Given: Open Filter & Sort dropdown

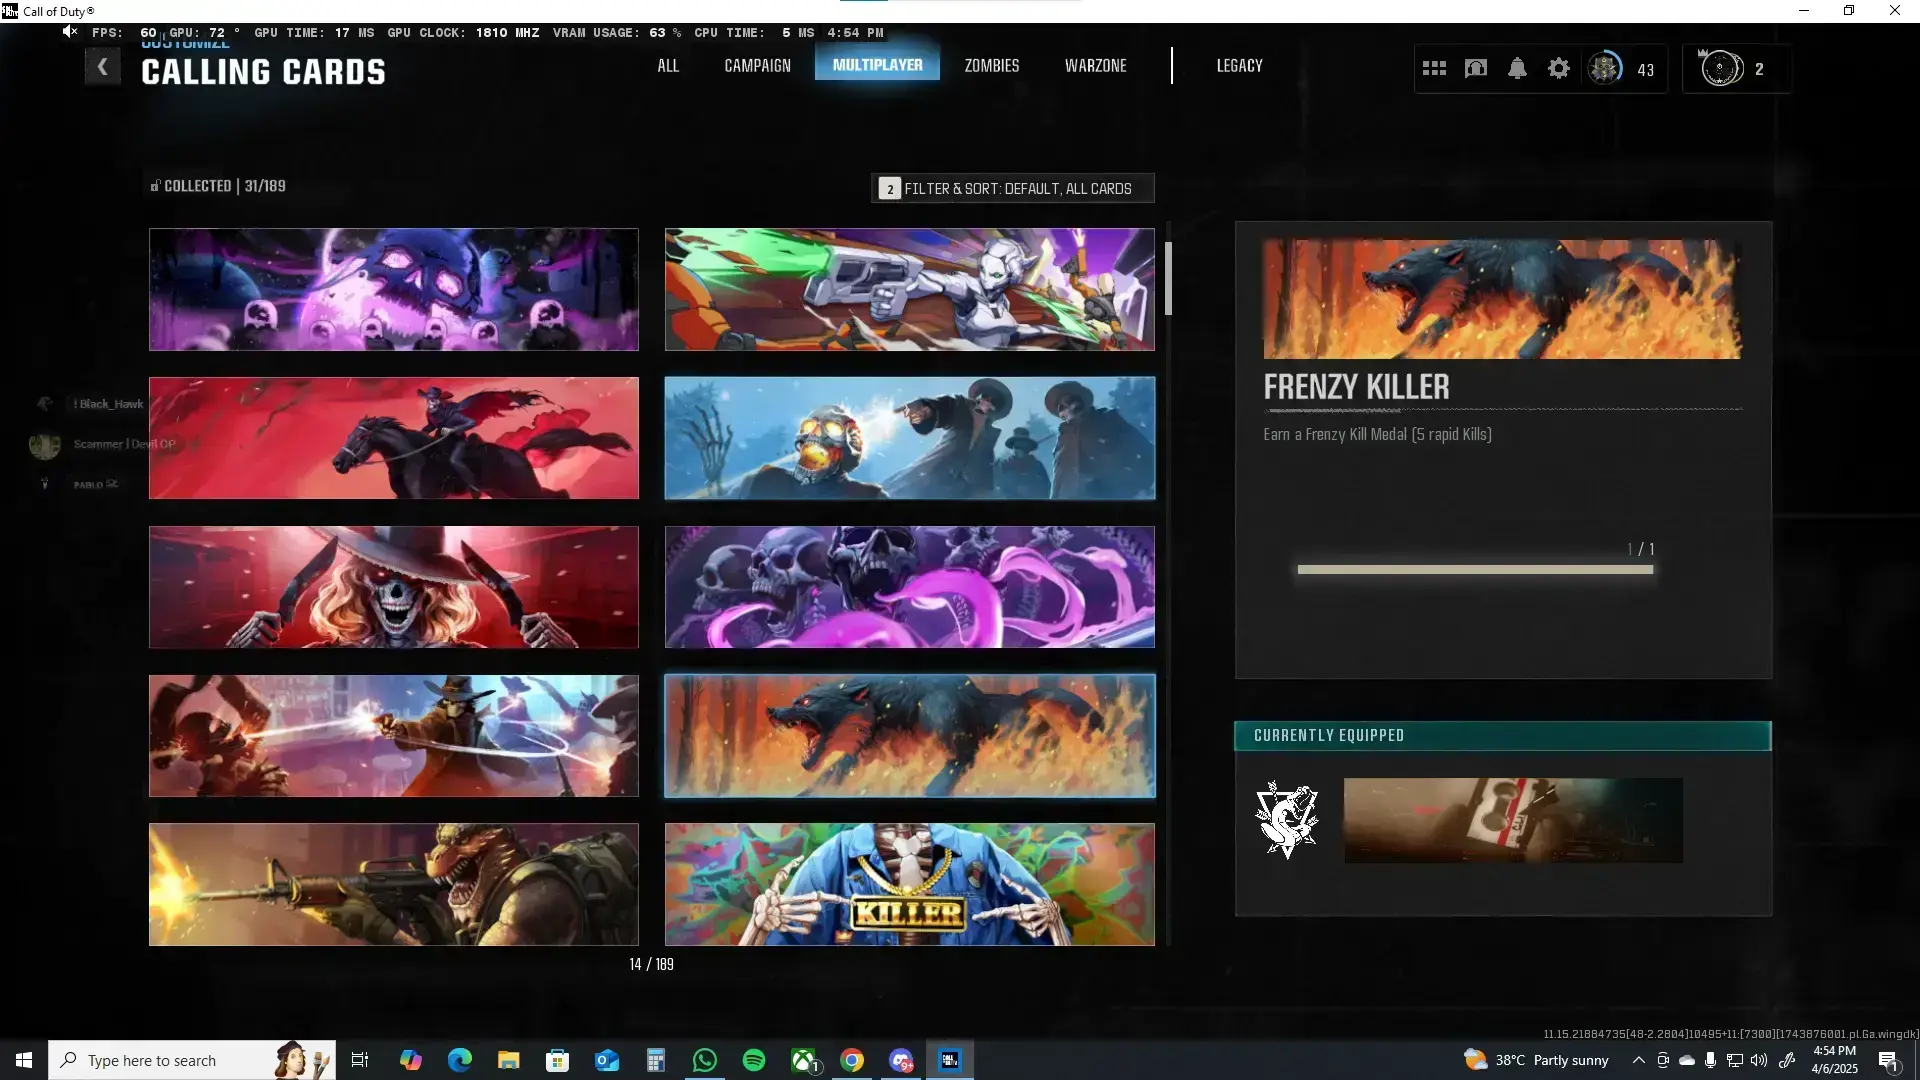Looking at the screenshot, I should coord(1012,188).
